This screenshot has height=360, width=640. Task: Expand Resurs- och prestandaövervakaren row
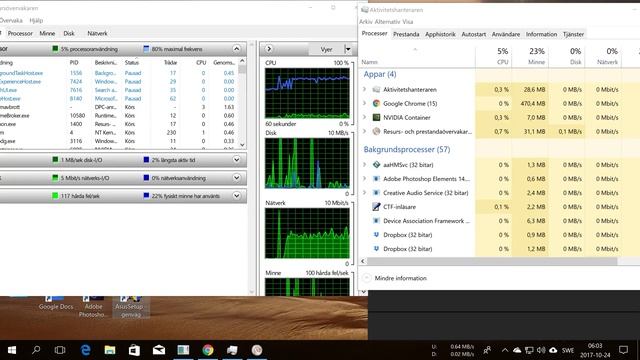pos(364,131)
